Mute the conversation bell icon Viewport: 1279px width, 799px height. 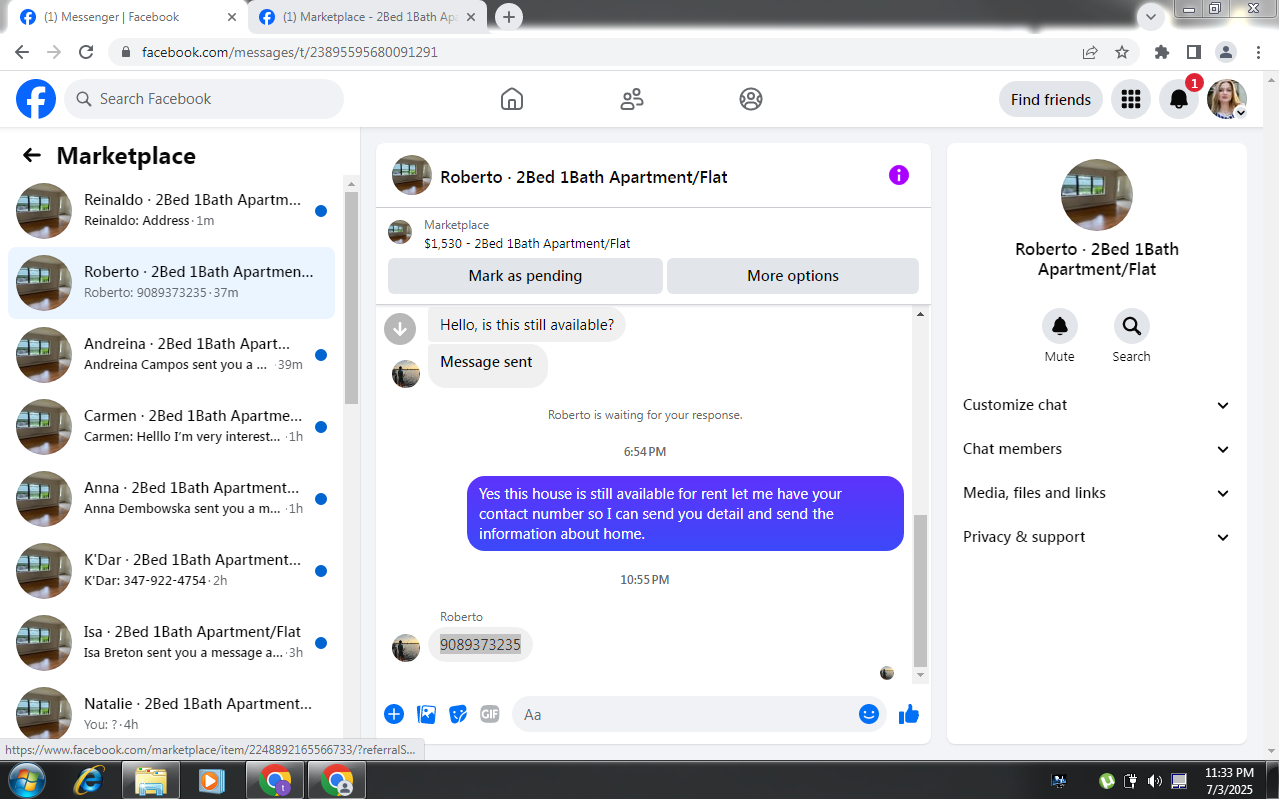pyautogui.click(x=1059, y=326)
